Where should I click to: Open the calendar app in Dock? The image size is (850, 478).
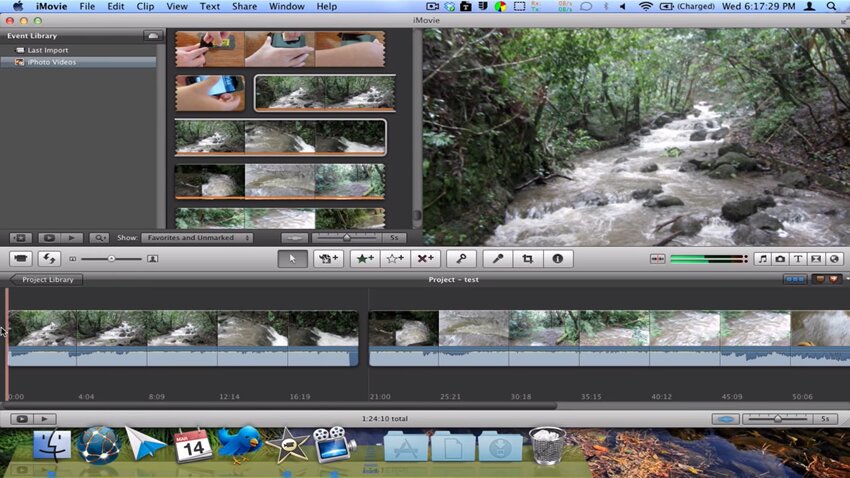tap(192, 445)
